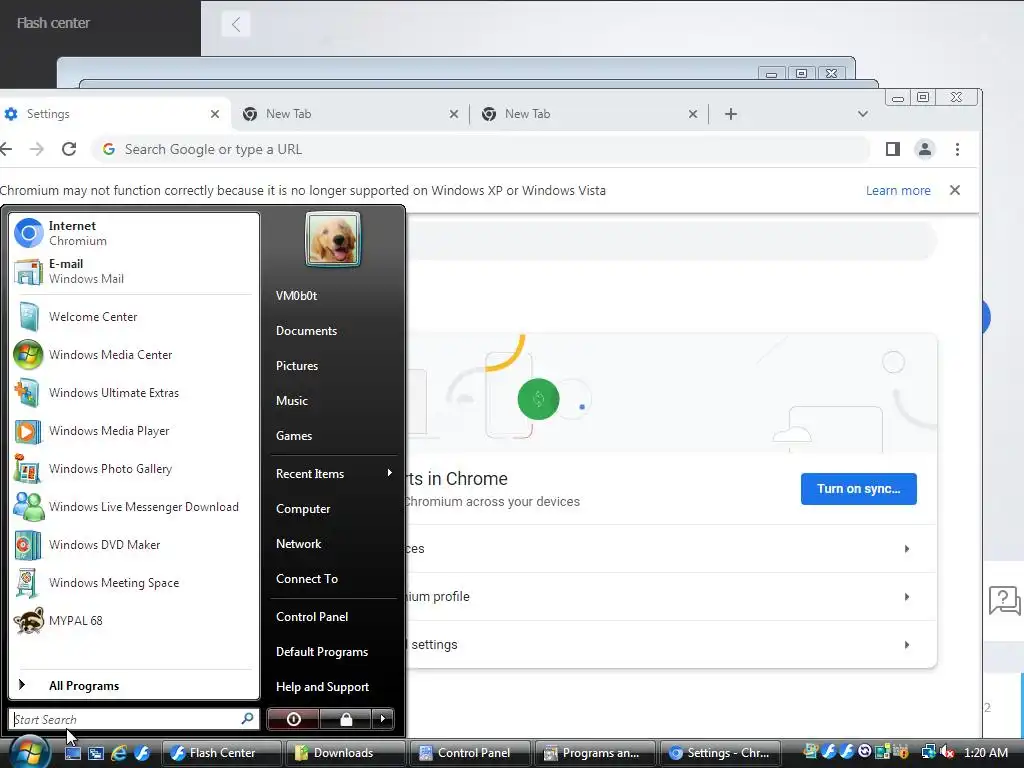Open Windows Photo Gallery
Viewport: 1024px width, 768px height.
tap(134, 469)
